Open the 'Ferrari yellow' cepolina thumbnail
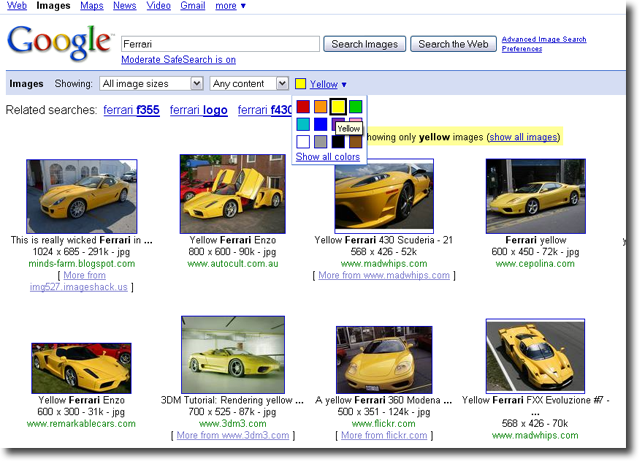This screenshot has width=640, height=462. (536, 196)
